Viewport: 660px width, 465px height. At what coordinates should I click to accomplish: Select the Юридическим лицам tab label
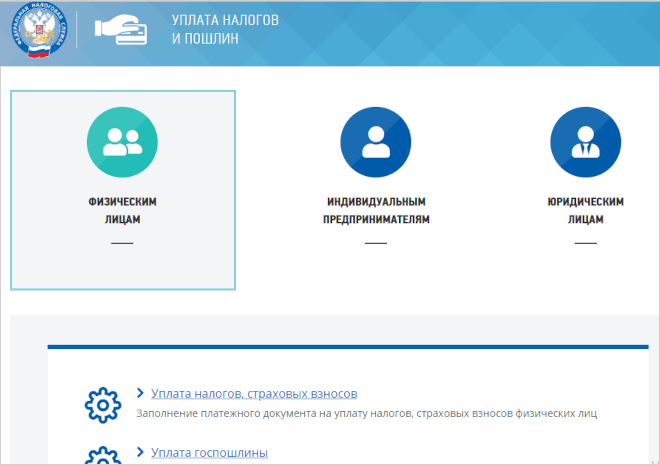click(x=585, y=210)
